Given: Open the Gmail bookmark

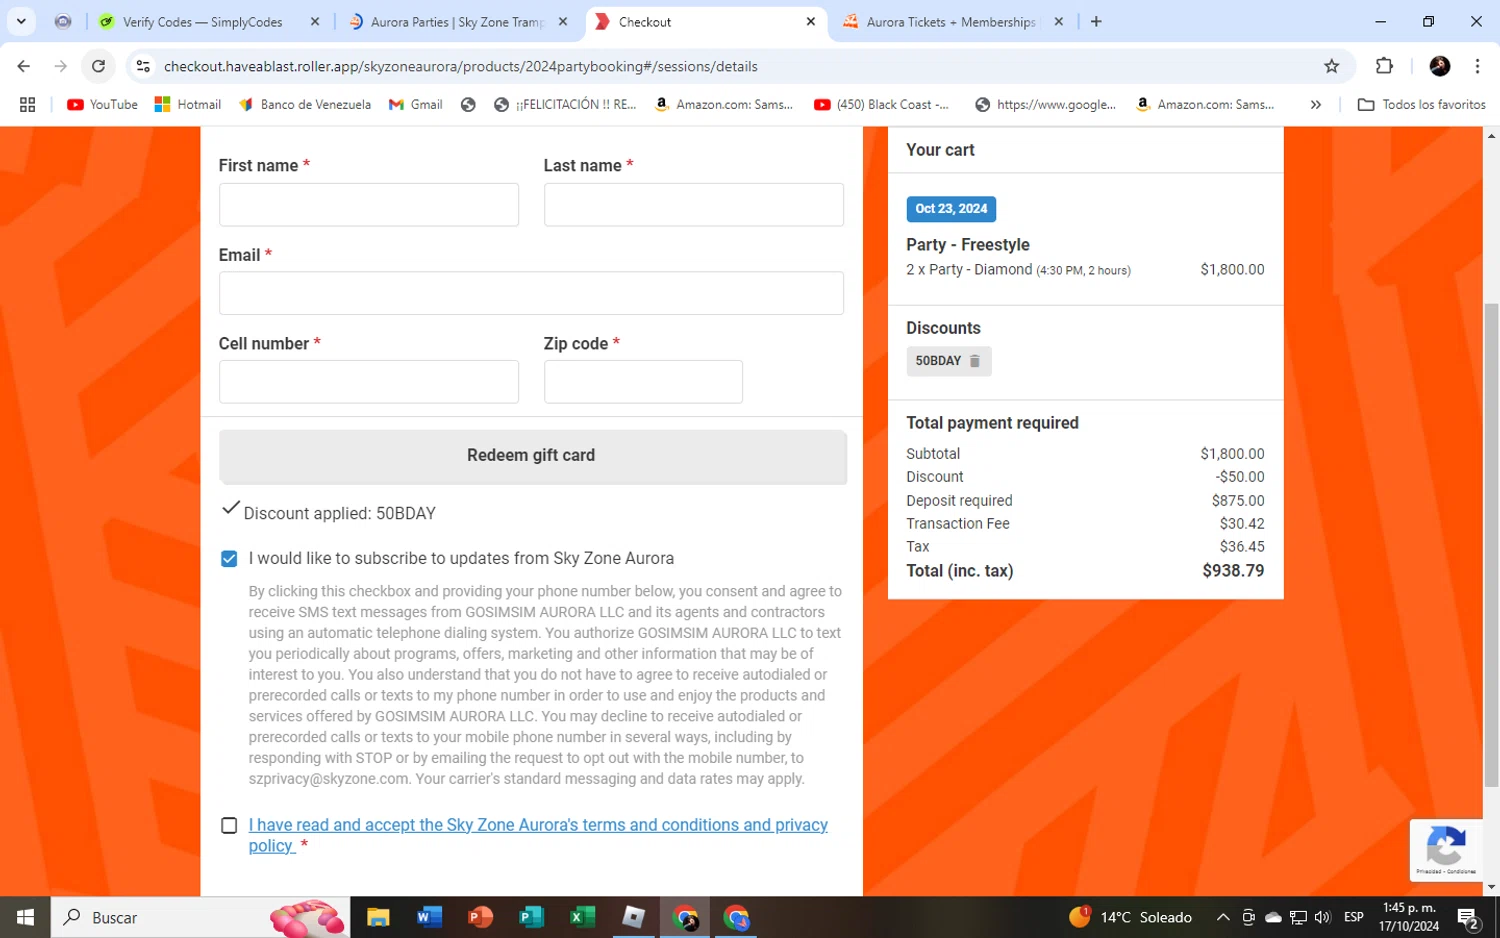Looking at the screenshot, I should [416, 104].
